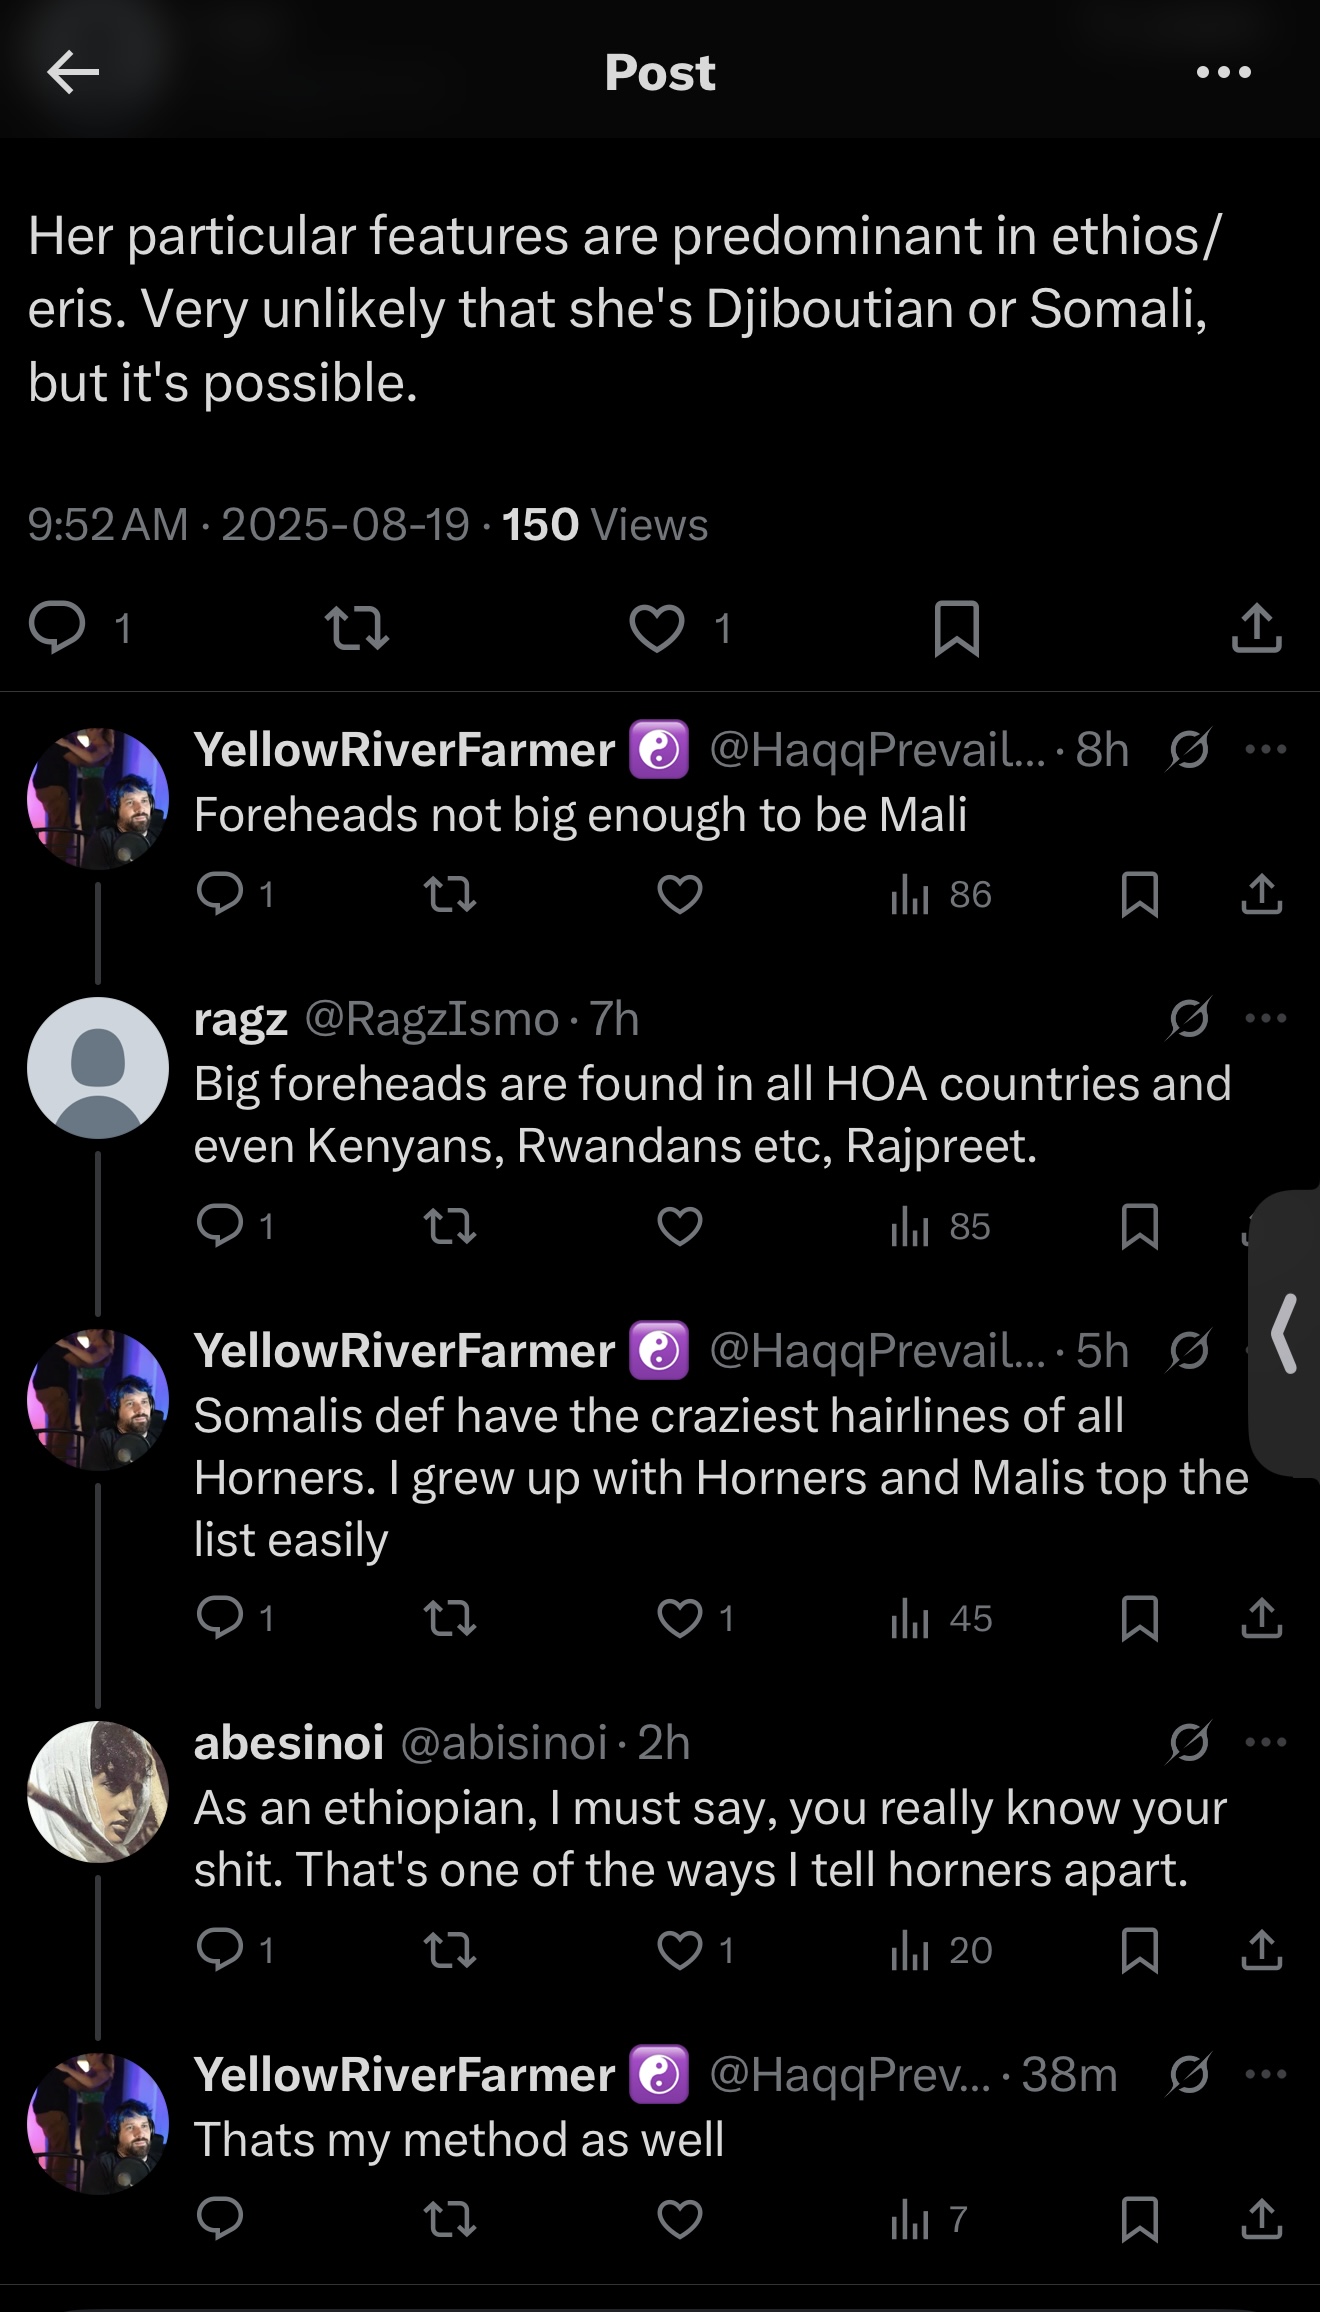View analytics for the 86-view reply
Viewport: 1320px width, 2312px height.
tap(940, 894)
